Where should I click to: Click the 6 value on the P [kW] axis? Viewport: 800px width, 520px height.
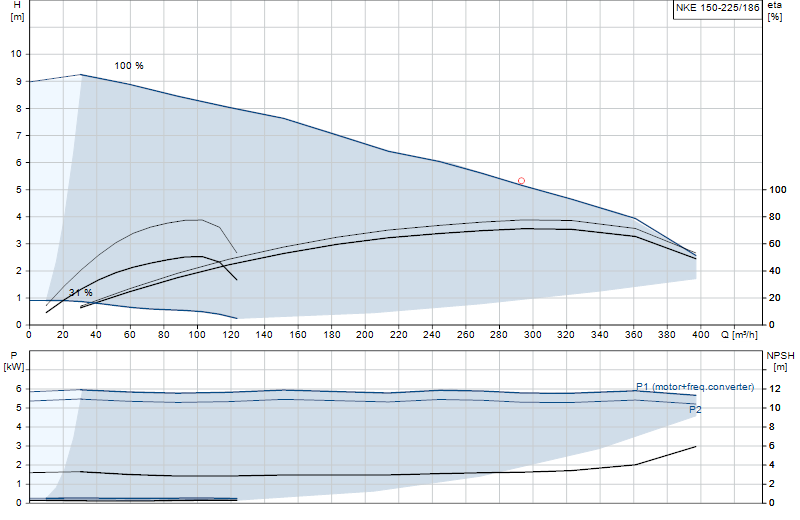coord(19,389)
